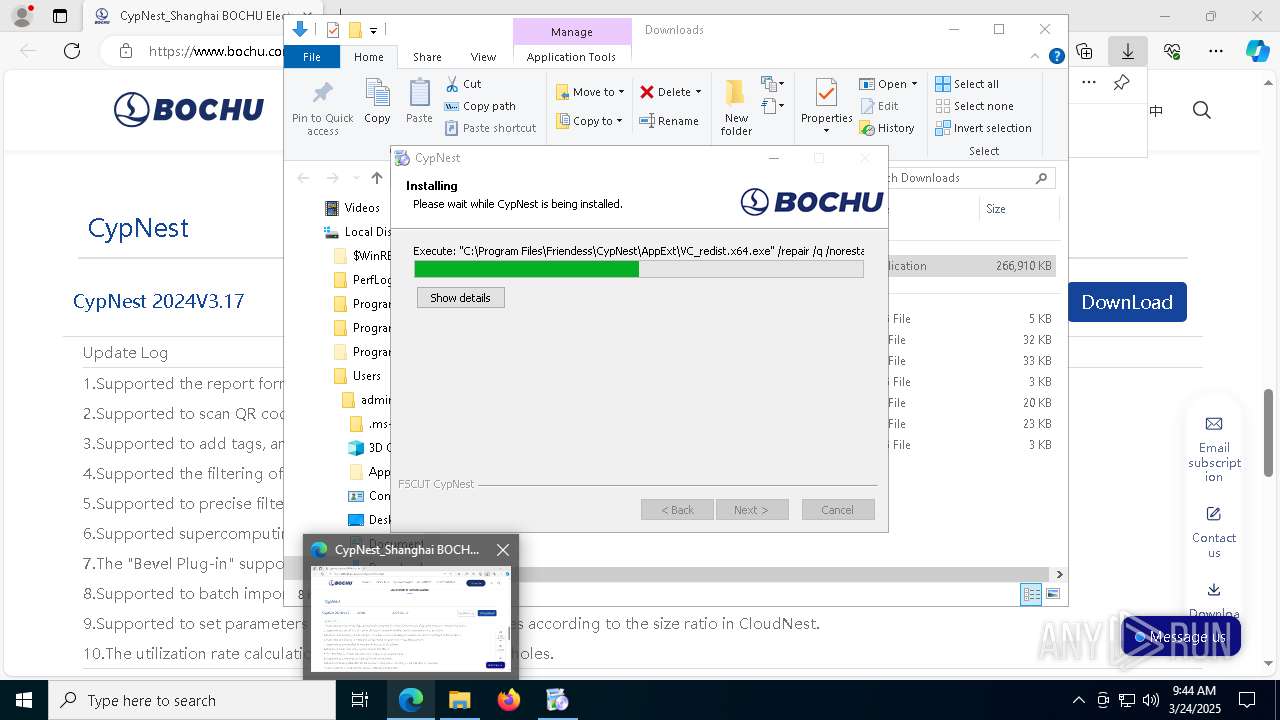Click the CypNest Edge preview thumbnail
1280x720 pixels.
[411, 619]
